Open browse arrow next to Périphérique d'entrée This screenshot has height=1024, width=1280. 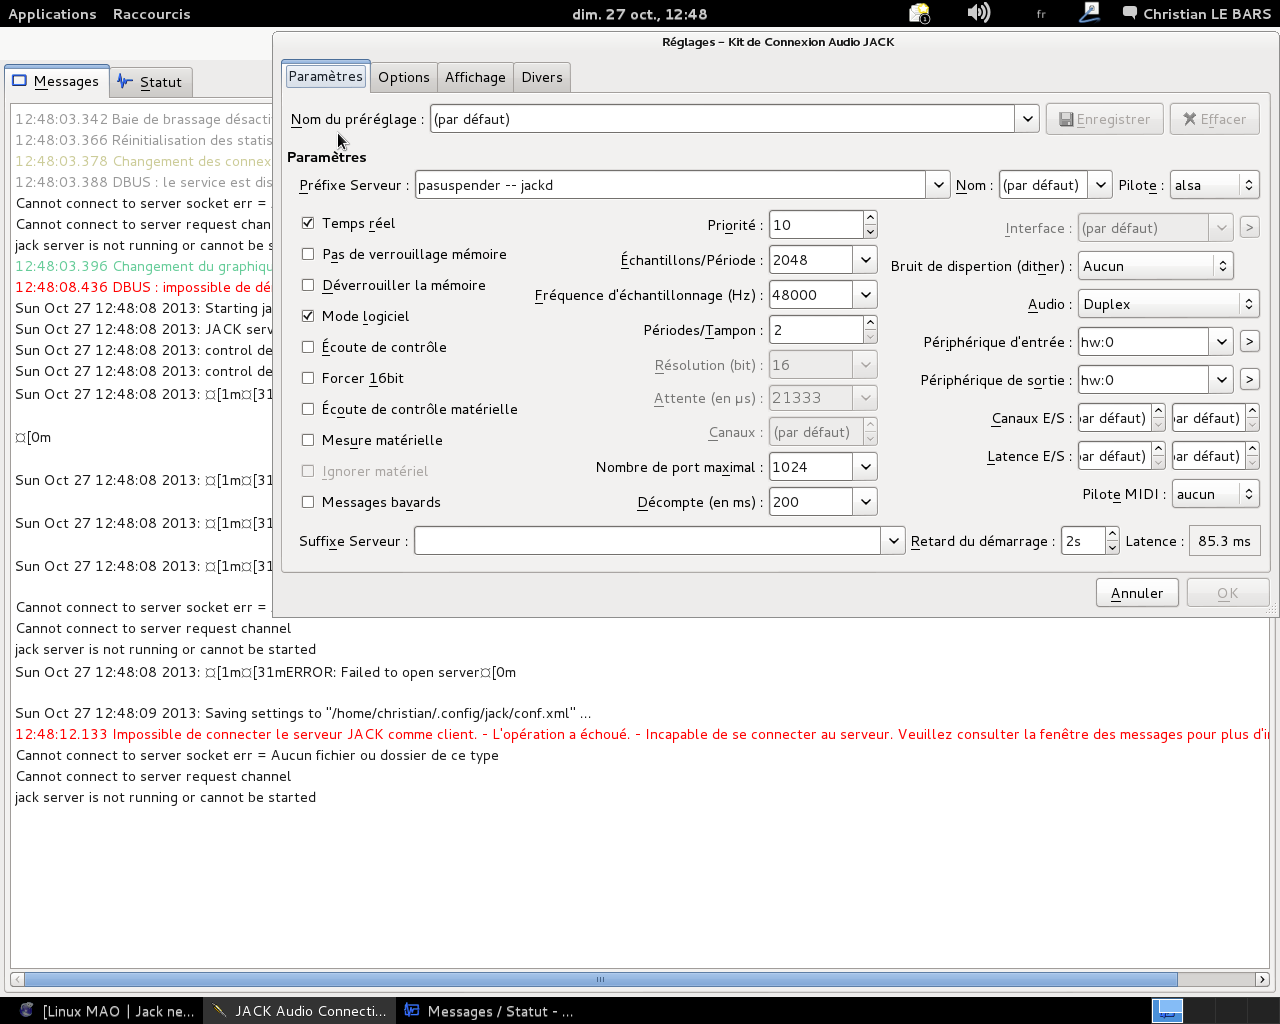1249,342
